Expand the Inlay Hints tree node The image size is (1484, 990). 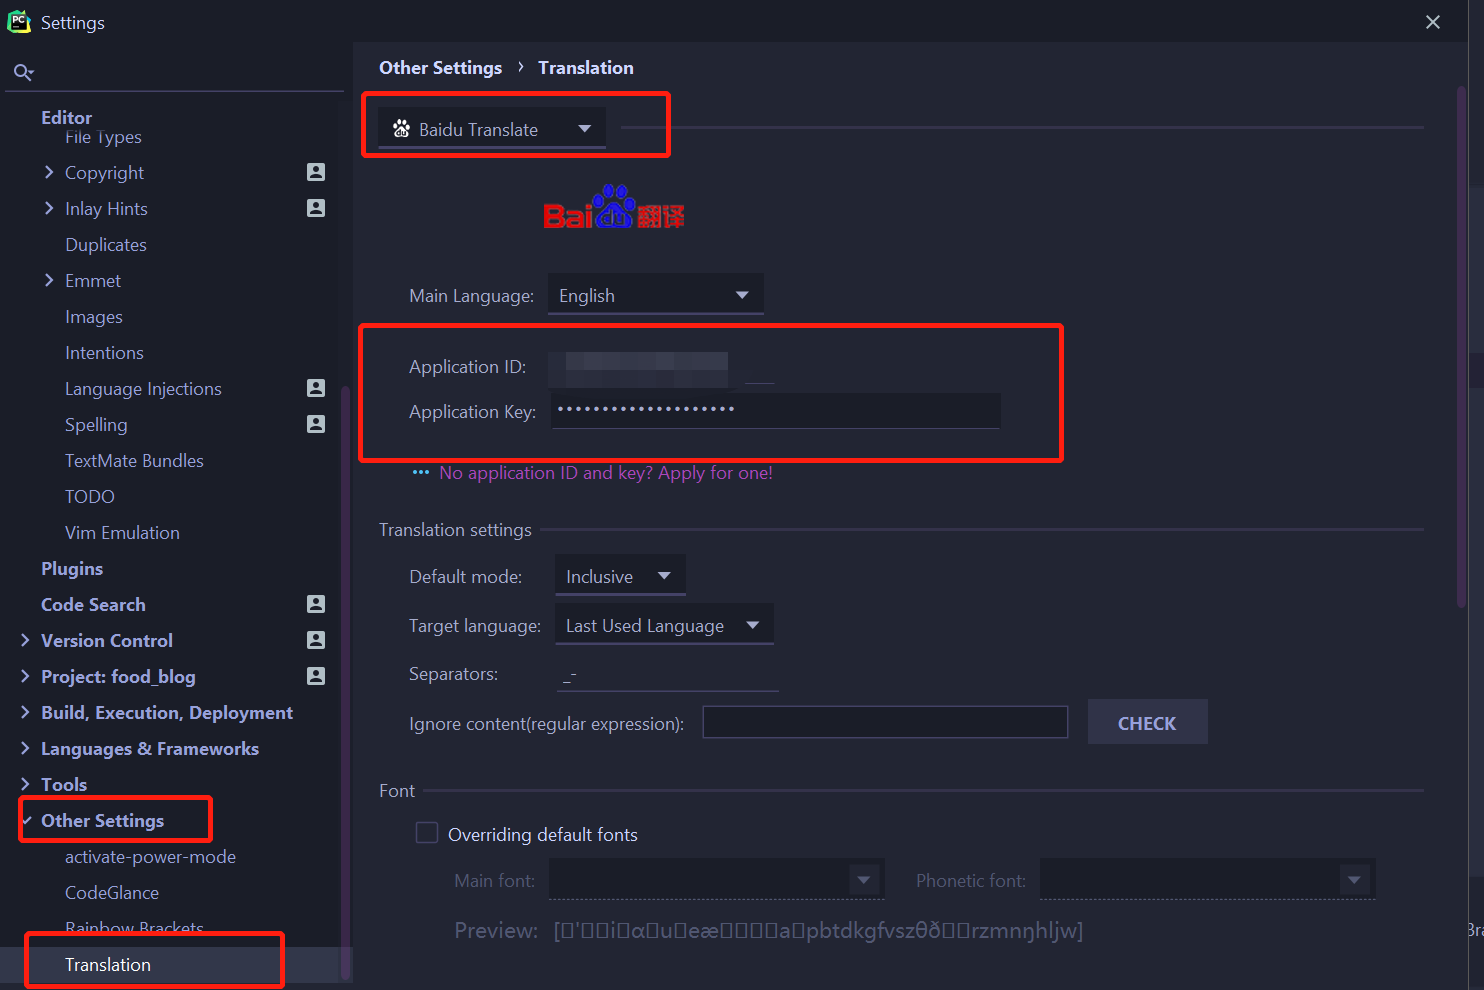point(49,208)
